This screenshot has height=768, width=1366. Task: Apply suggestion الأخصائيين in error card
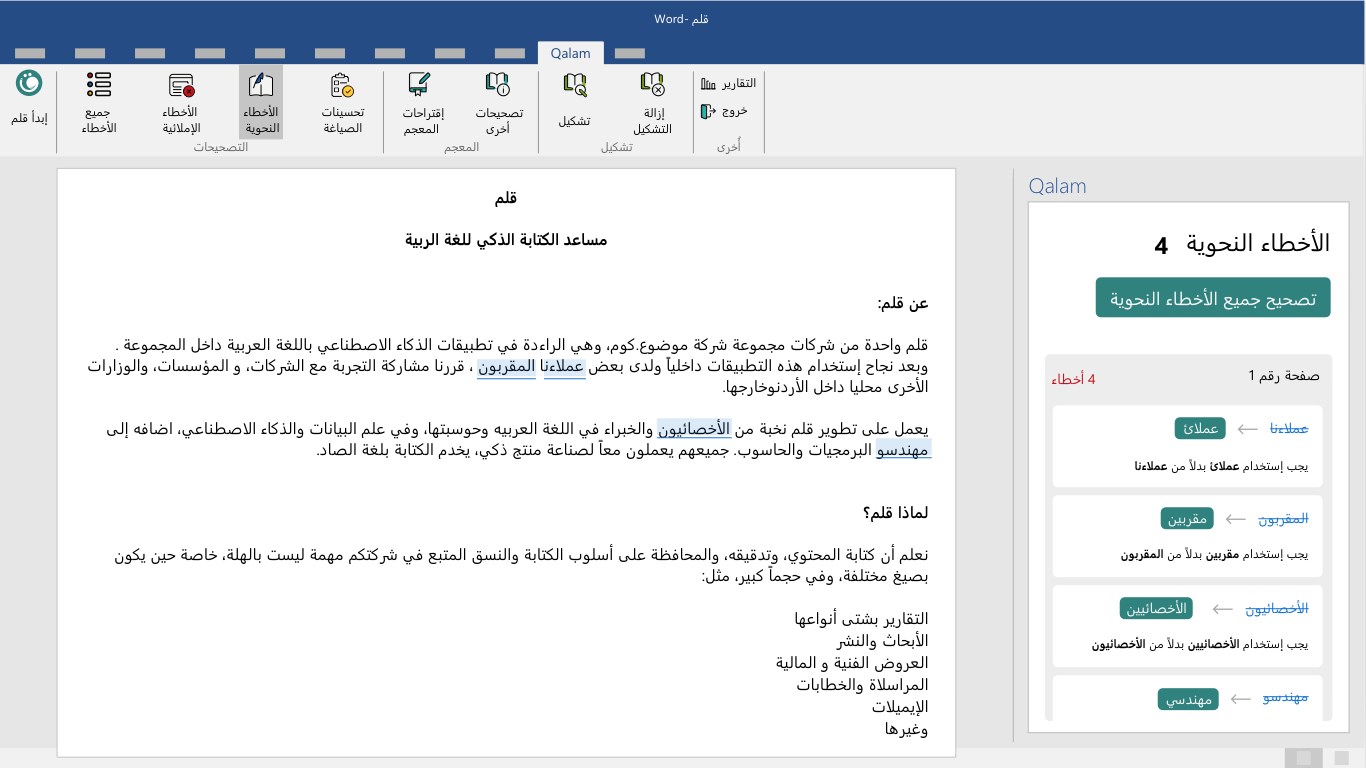point(1157,608)
